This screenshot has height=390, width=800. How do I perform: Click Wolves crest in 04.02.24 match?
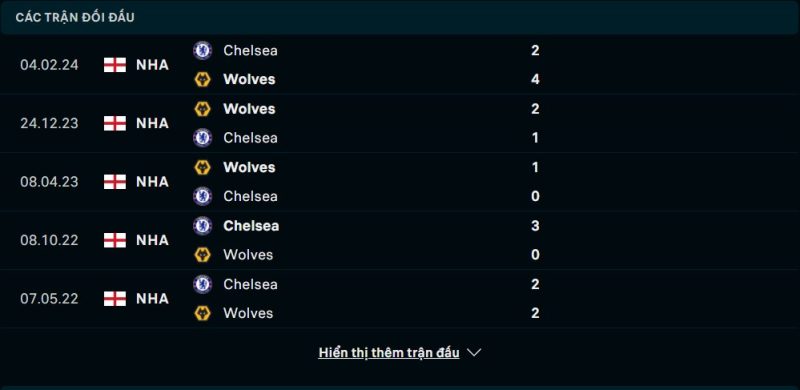[x=203, y=79]
